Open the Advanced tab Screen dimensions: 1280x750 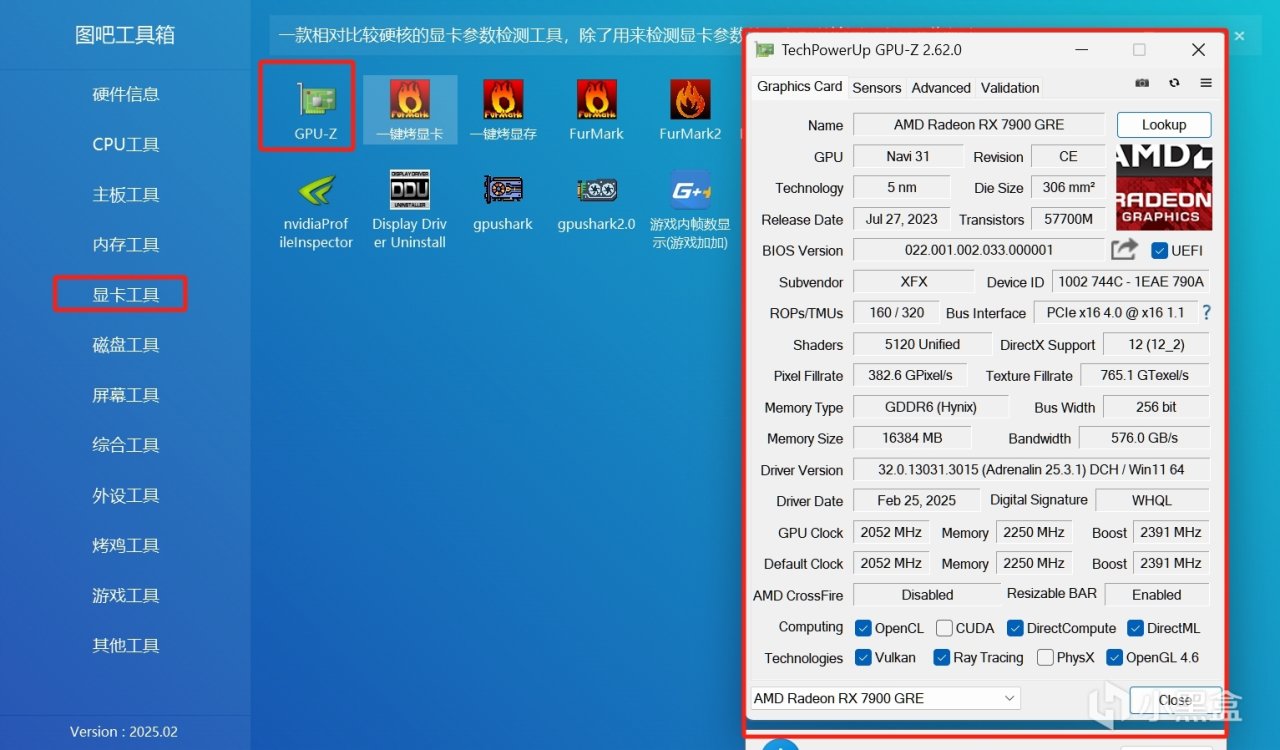point(941,88)
